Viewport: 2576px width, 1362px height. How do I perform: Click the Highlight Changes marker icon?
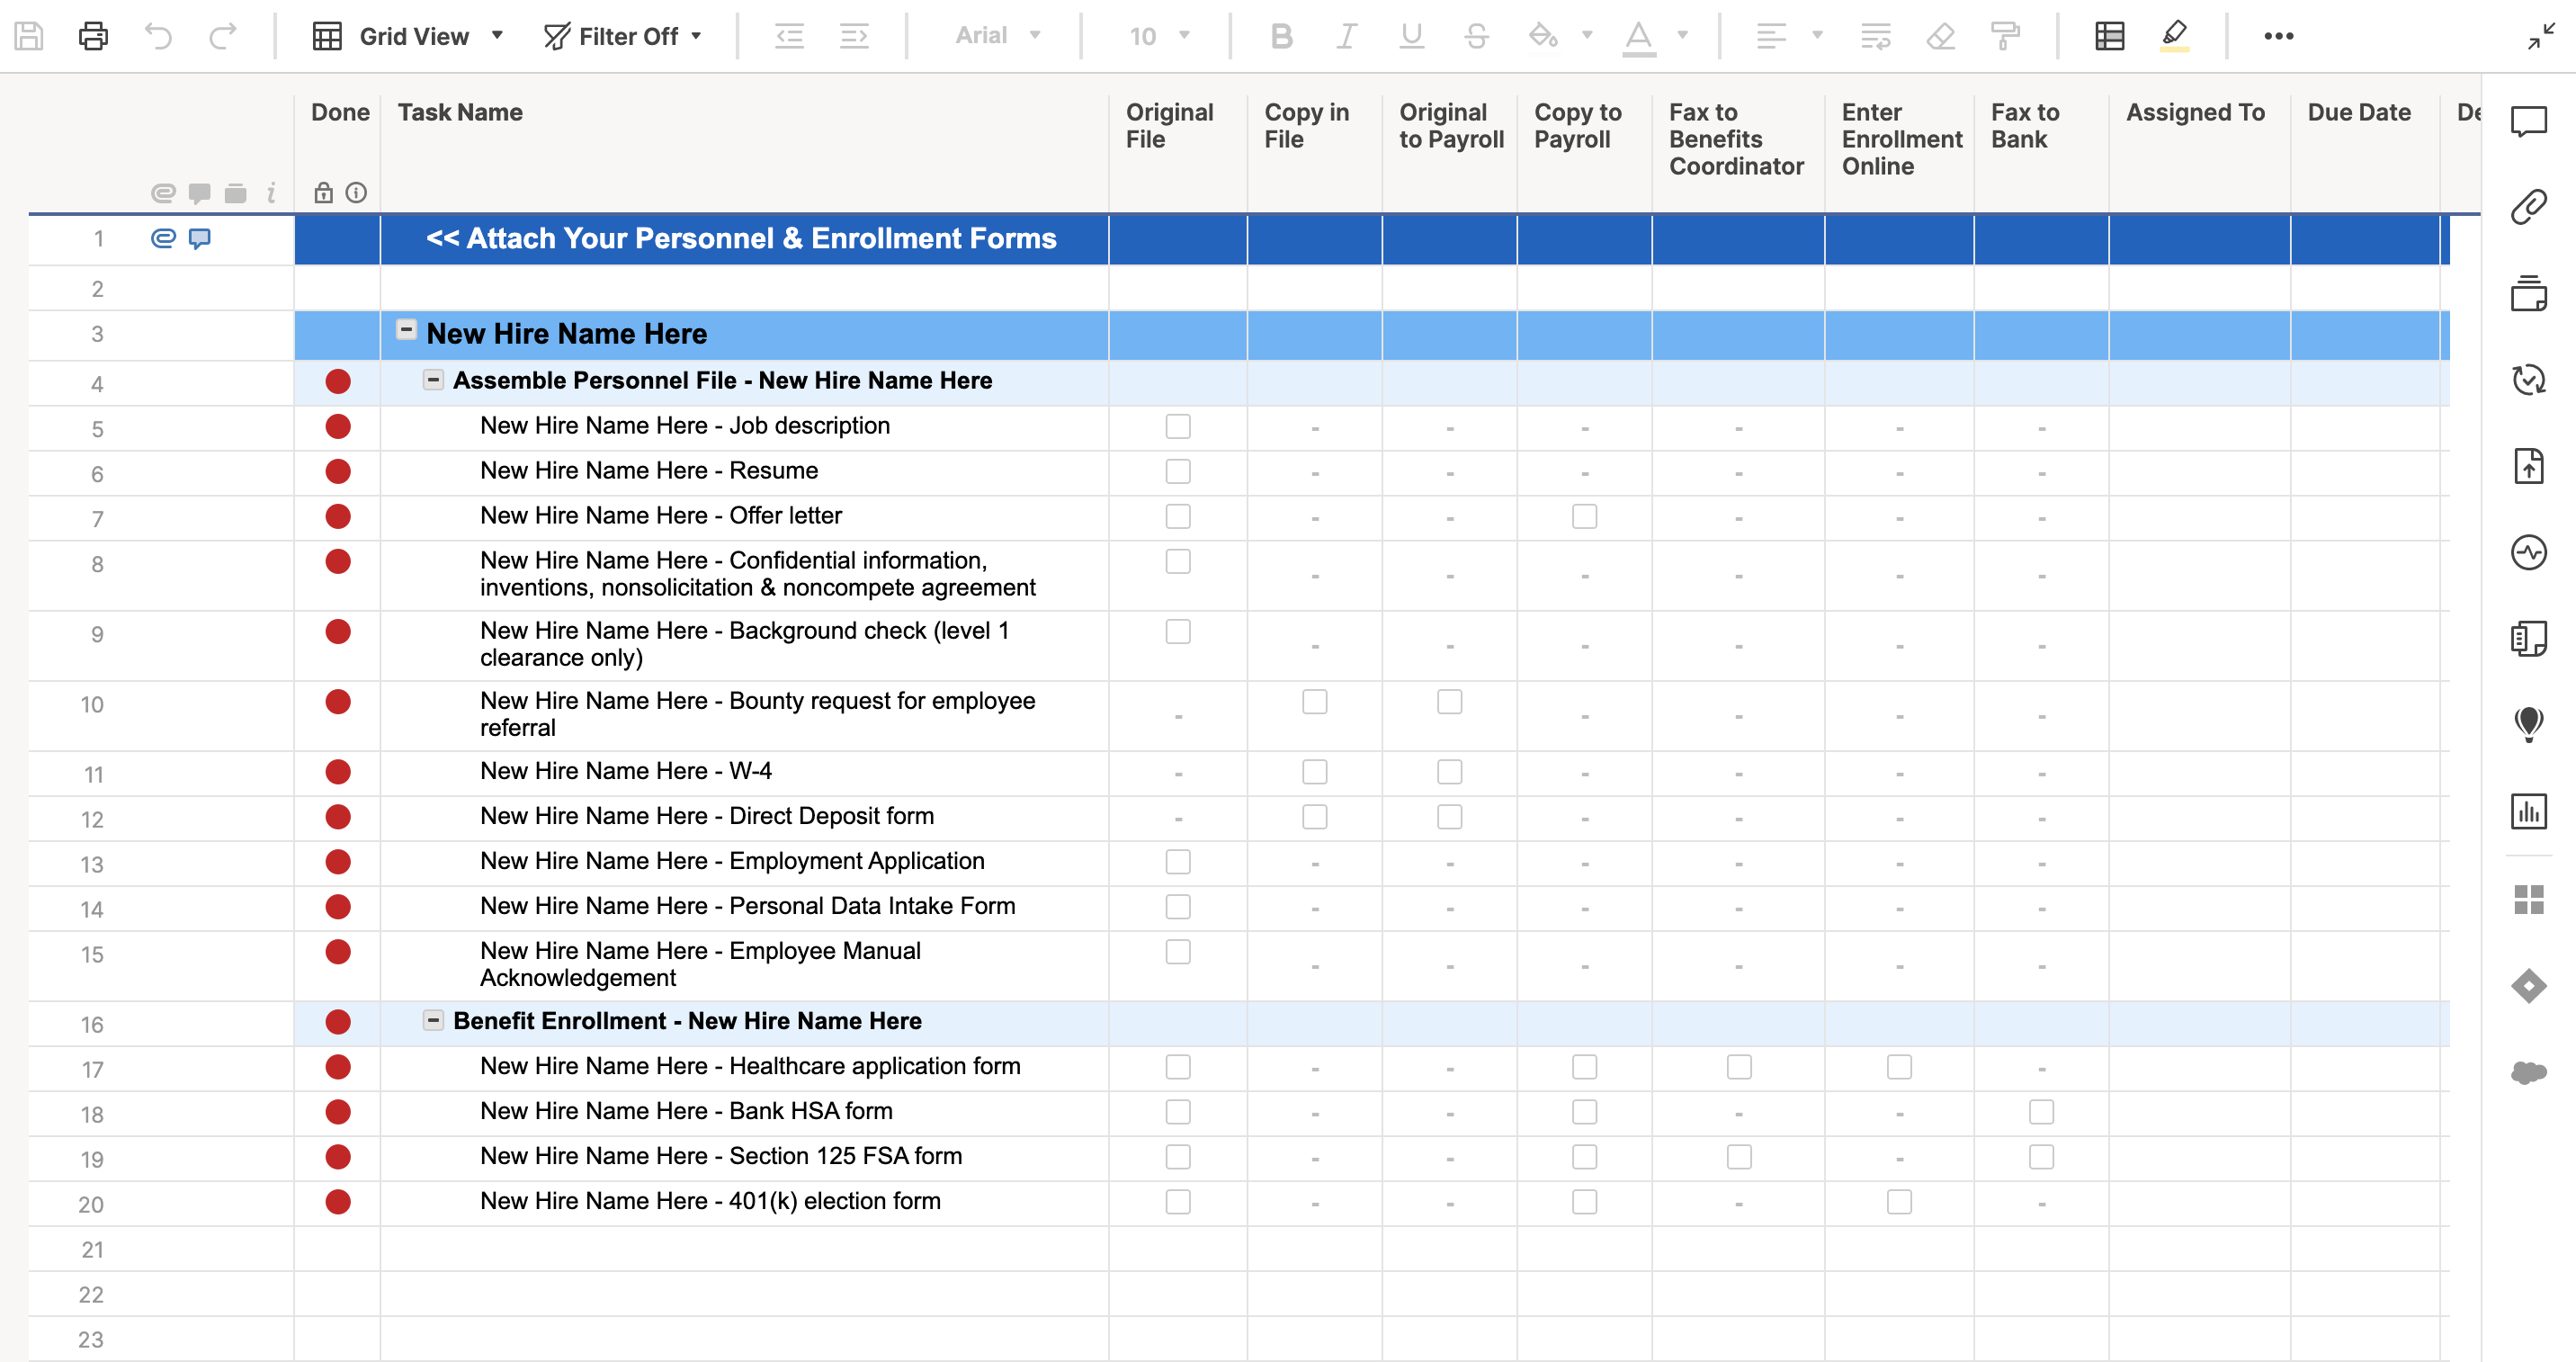(2174, 36)
